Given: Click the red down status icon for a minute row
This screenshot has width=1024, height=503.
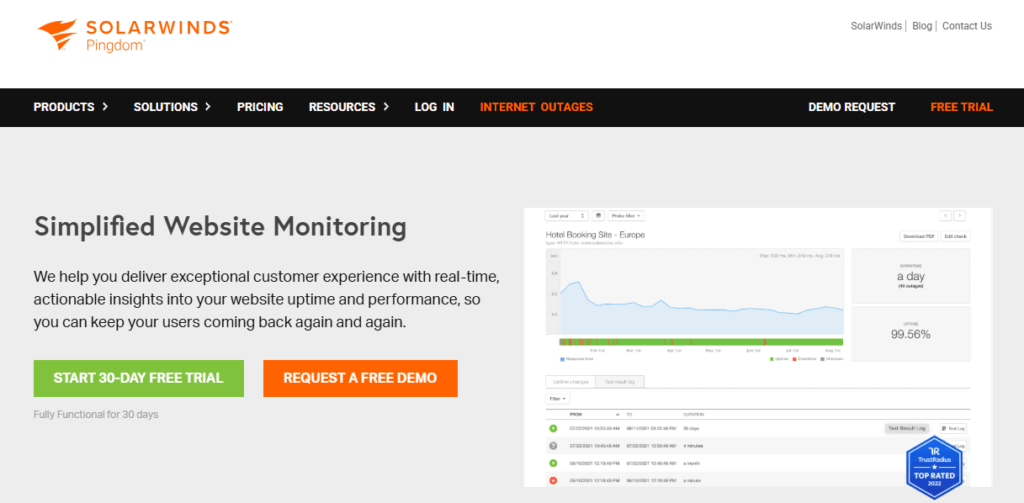Looking at the screenshot, I should (x=553, y=481).
